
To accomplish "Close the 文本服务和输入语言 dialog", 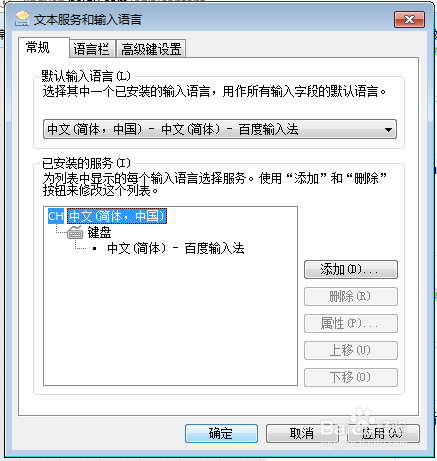I will (x=409, y=20).
